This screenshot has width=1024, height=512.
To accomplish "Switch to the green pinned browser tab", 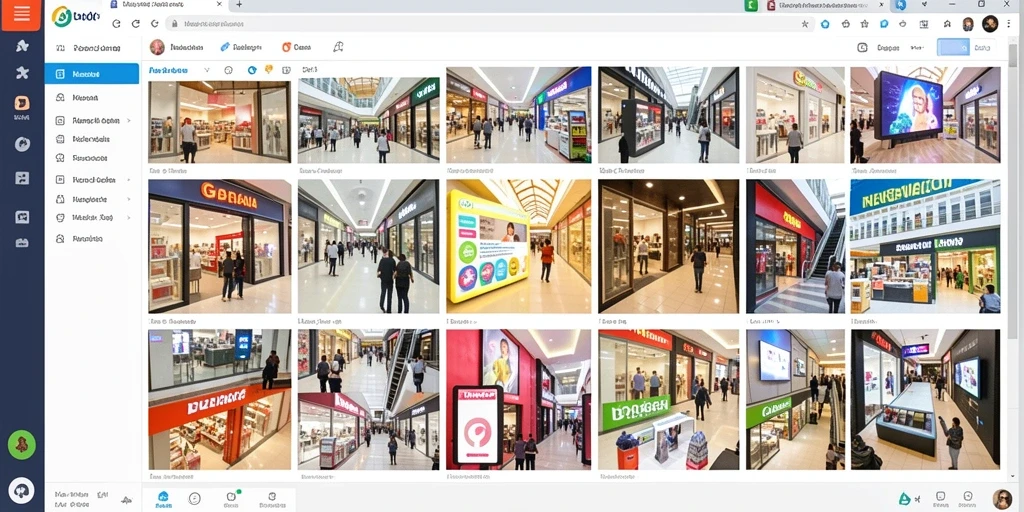I will [752, 5].
